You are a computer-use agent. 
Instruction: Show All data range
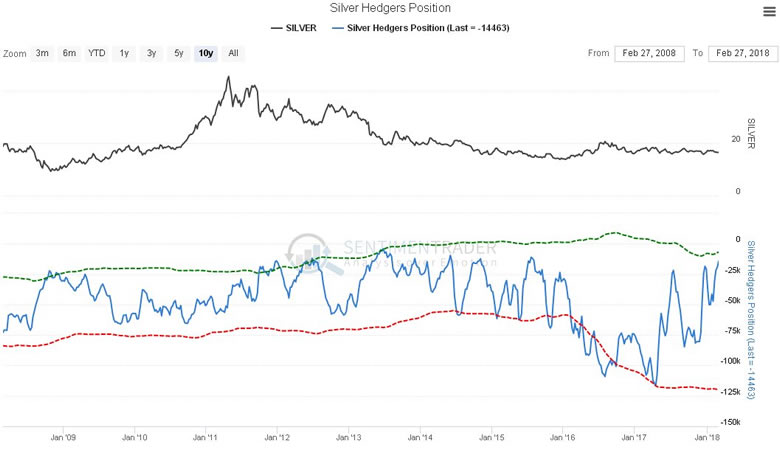(233, 53)
